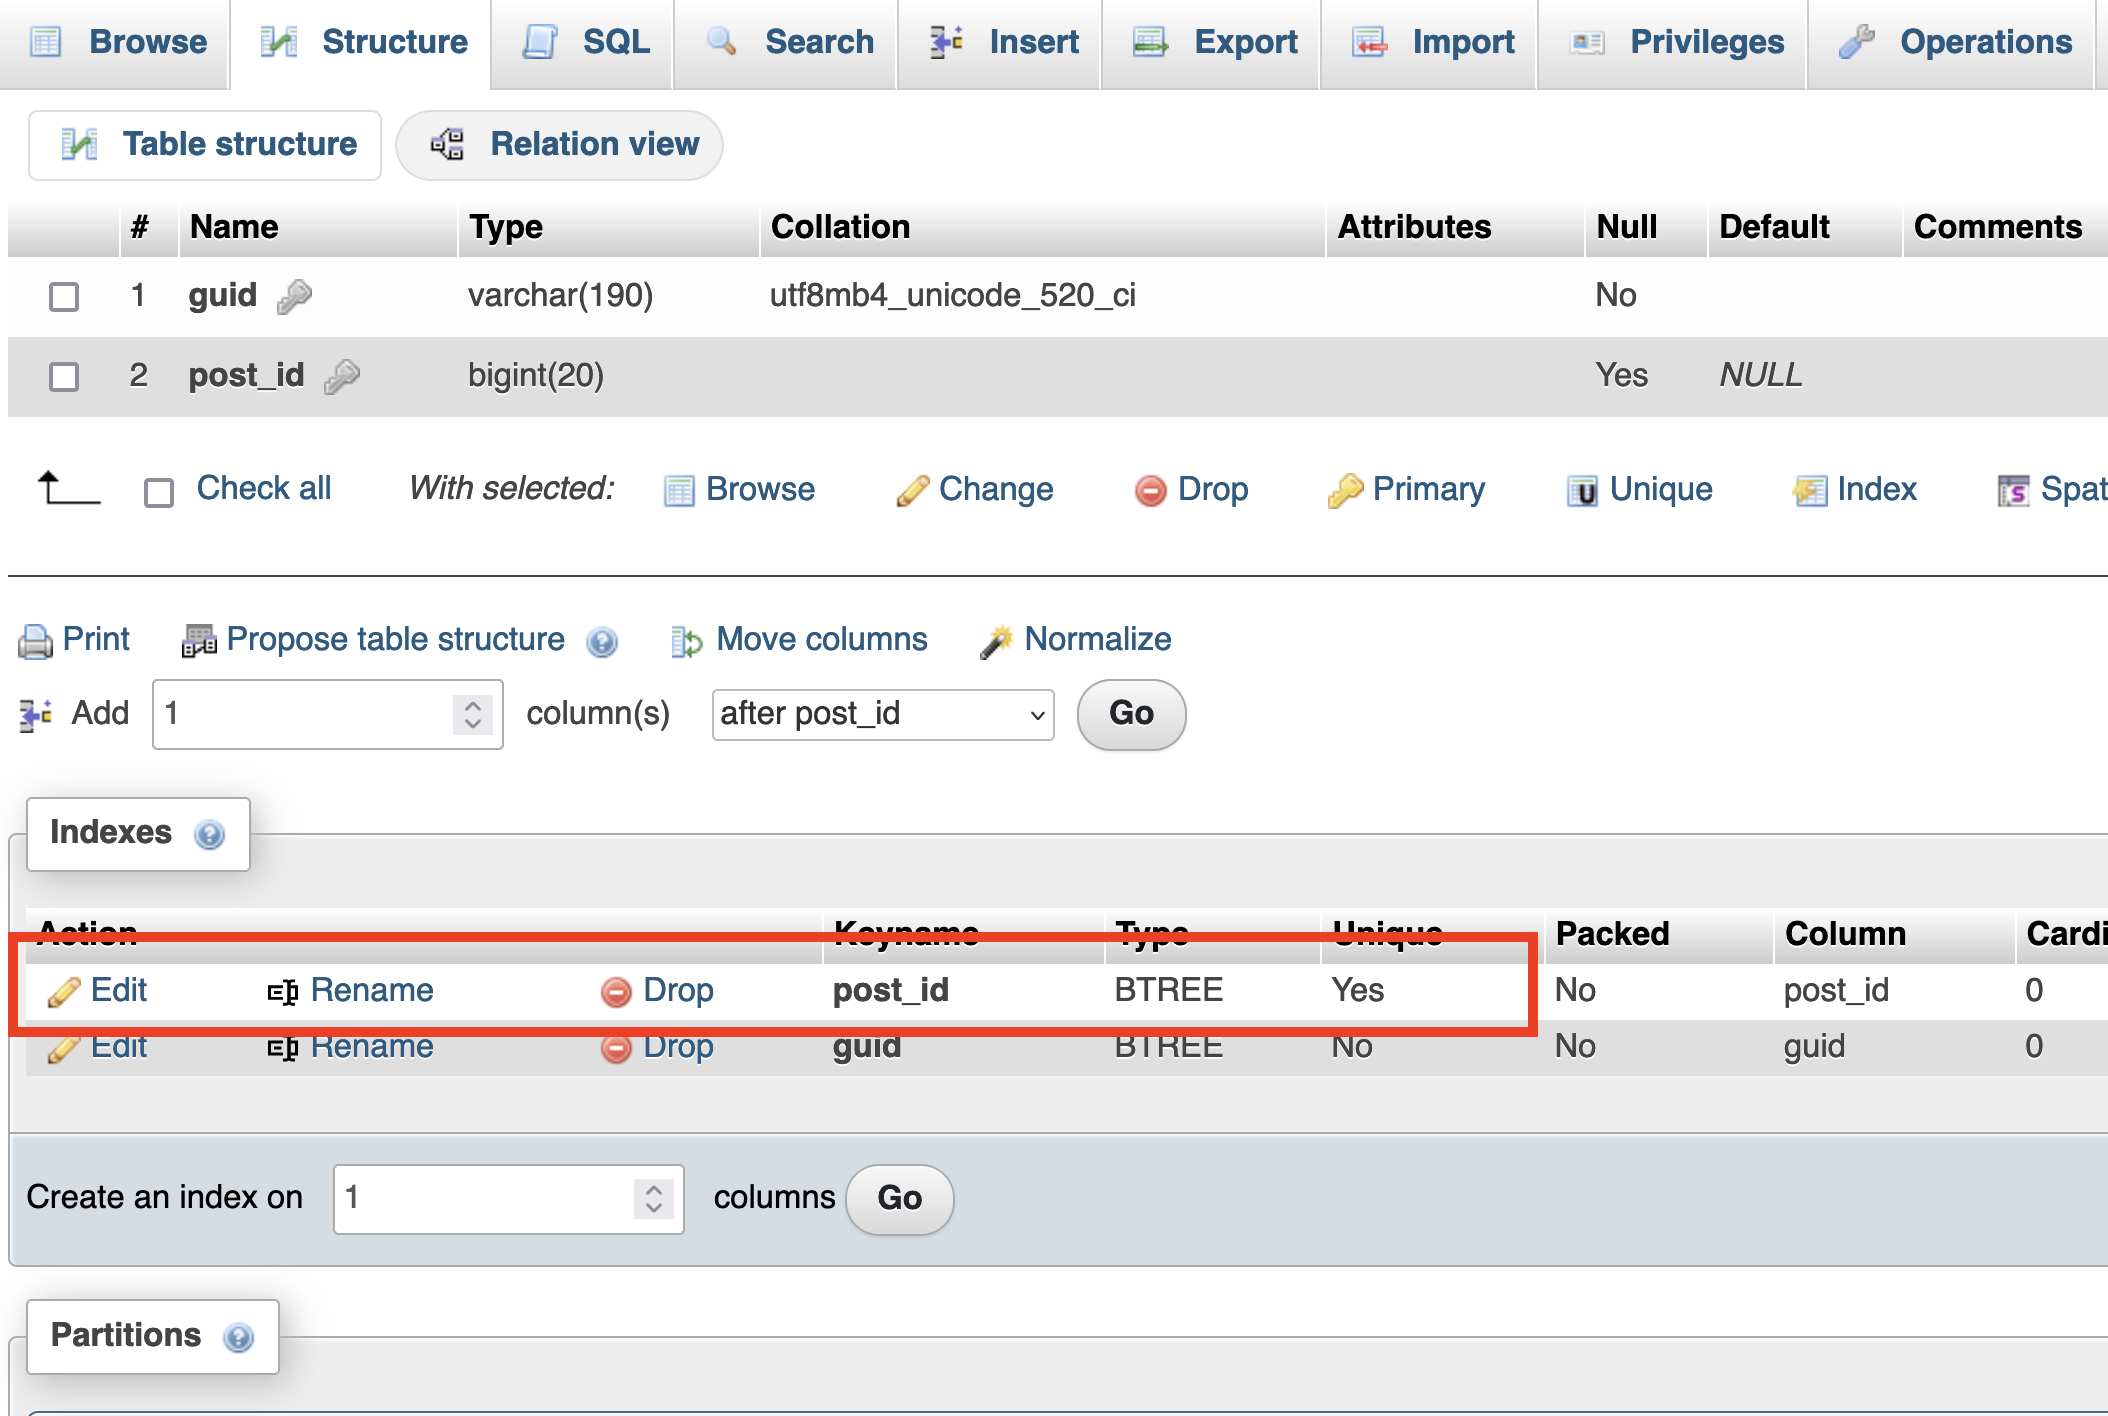The width and height of the screenshot is (2108, 1416).
Task: Go to the Search tab
Action: [787, 42]
